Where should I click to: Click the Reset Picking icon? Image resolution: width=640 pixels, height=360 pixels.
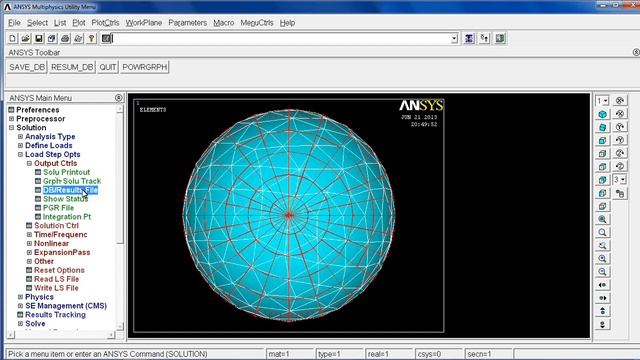point(484,38)
